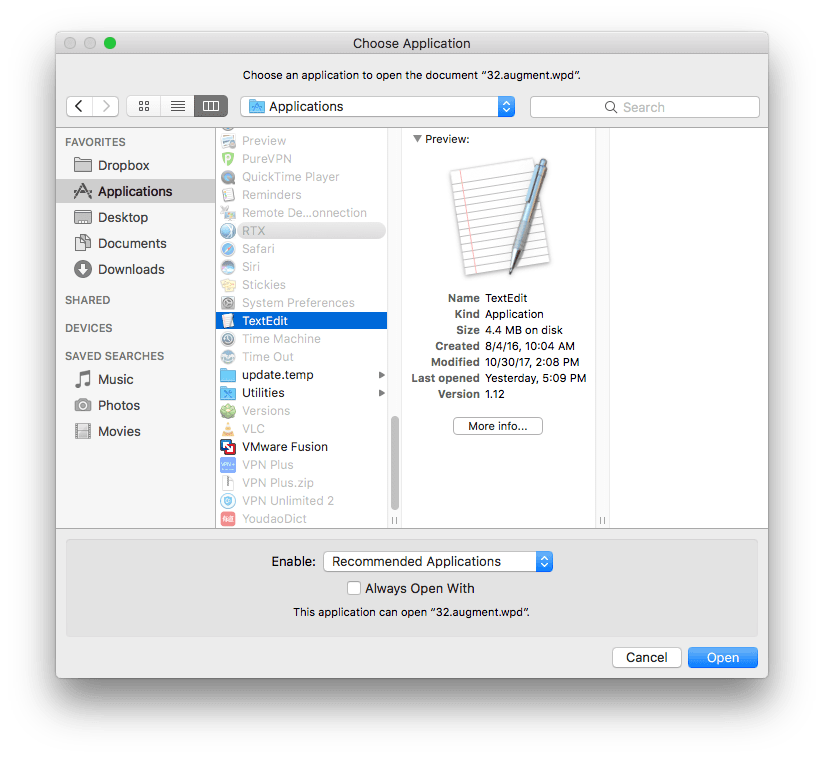Image resolution: width=824 pixels, height=758 pixels.
Task: Select the RTX row
Action: click(x=302, y=231)
